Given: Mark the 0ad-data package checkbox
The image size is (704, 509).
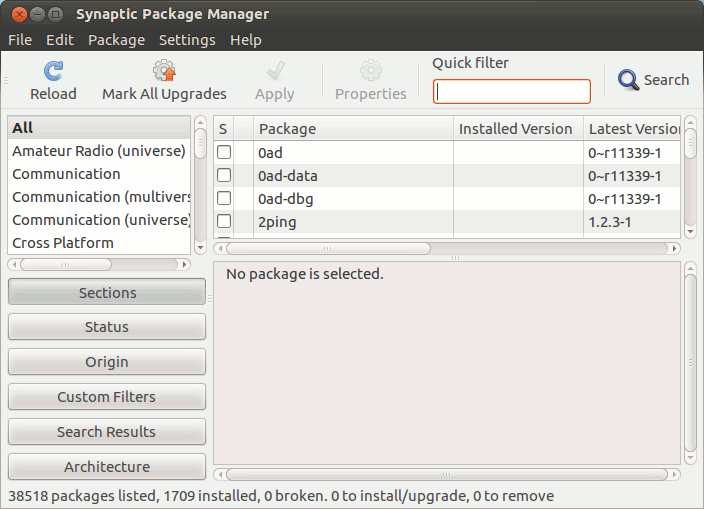Looking at the screenshot, I should 224,175.
